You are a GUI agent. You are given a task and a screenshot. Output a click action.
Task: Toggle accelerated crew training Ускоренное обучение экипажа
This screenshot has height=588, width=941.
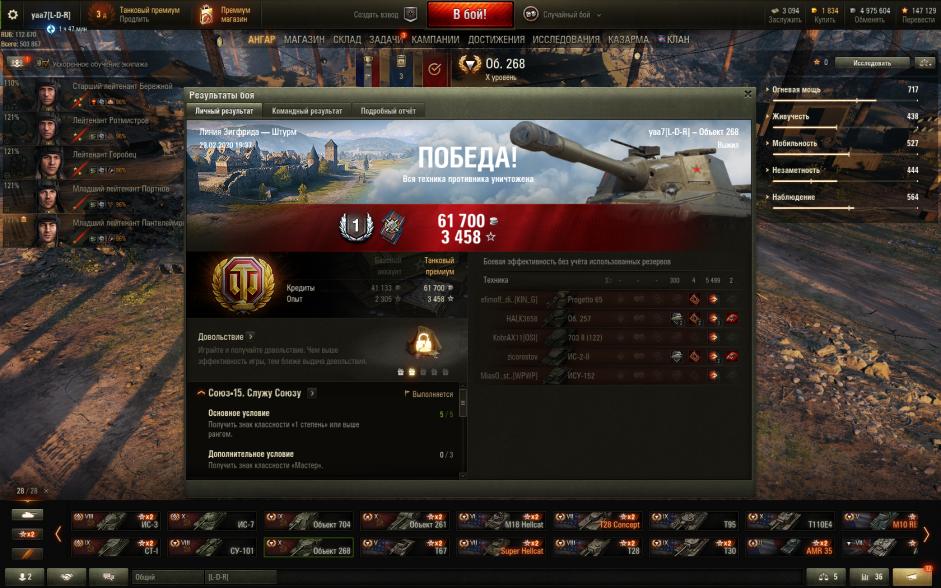pos(92,64)
